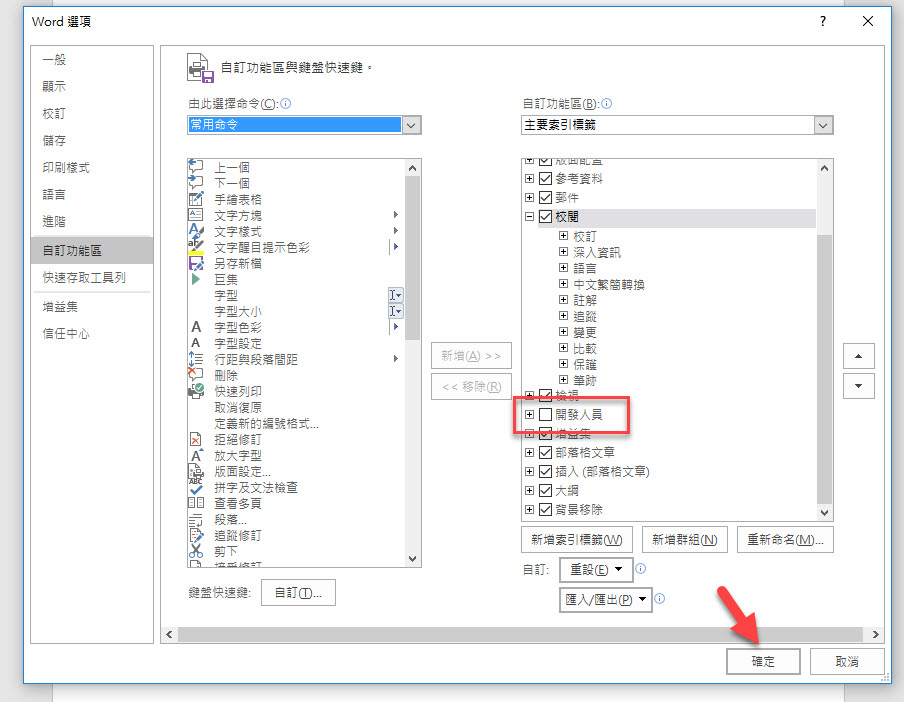The height and width of the screenshot is (702, 904).
Task: Click the 拒絕修訂 icon
Action: pyautogui.click(x=195, y=440)
